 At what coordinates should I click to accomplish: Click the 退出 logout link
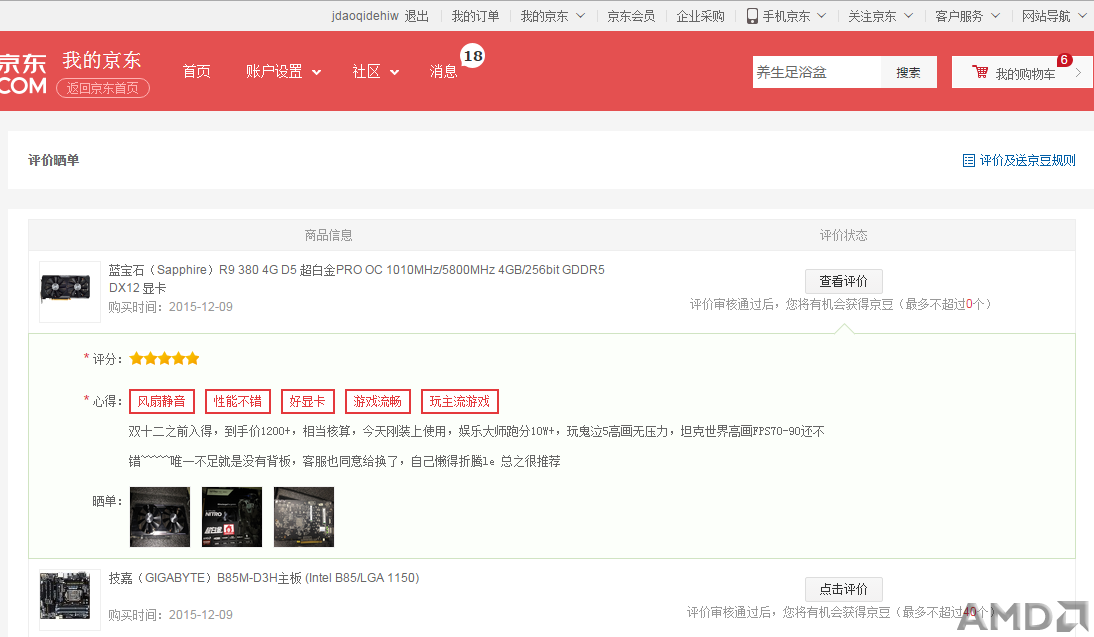point(417,16)
